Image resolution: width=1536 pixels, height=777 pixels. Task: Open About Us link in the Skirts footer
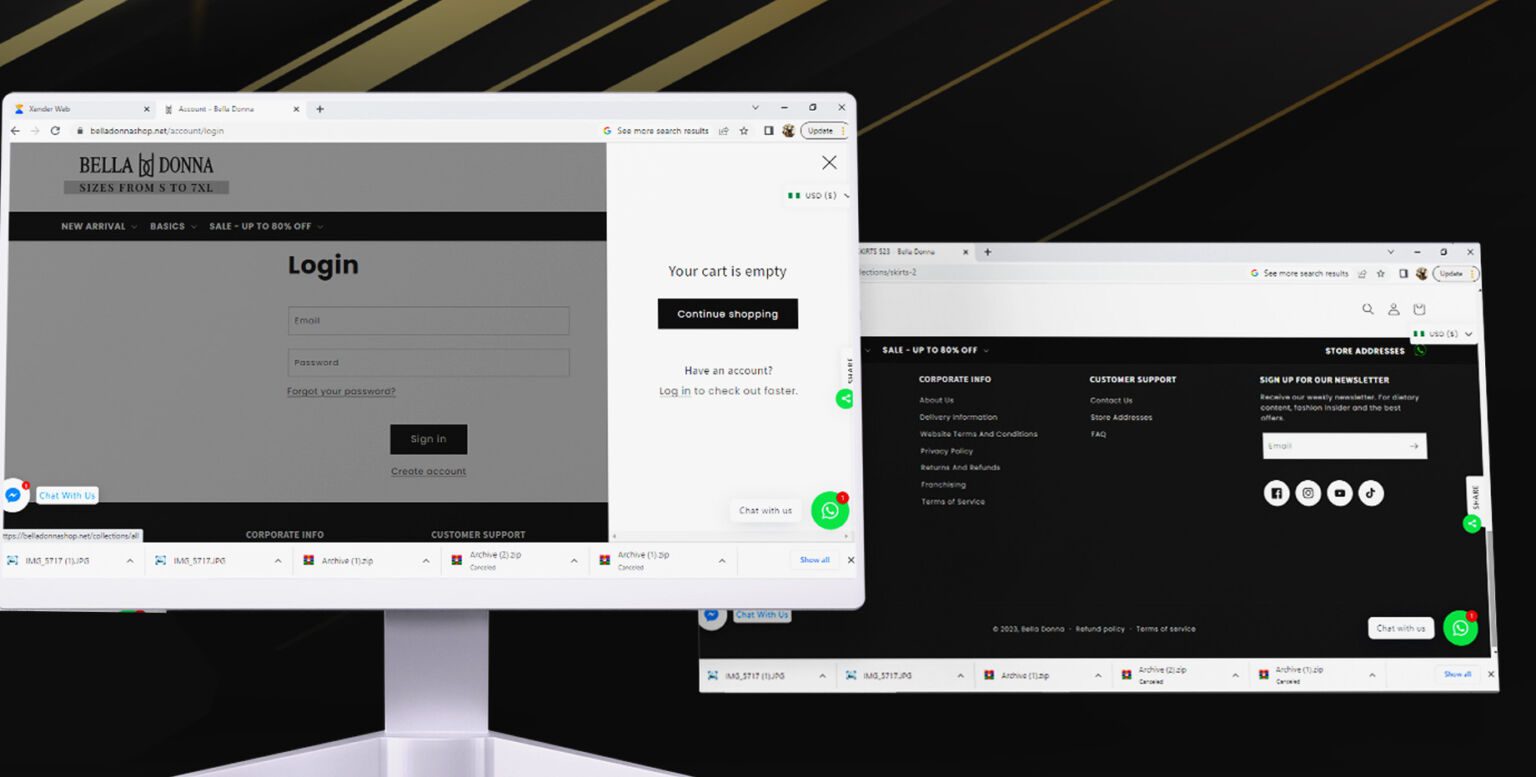coord(936,401)
